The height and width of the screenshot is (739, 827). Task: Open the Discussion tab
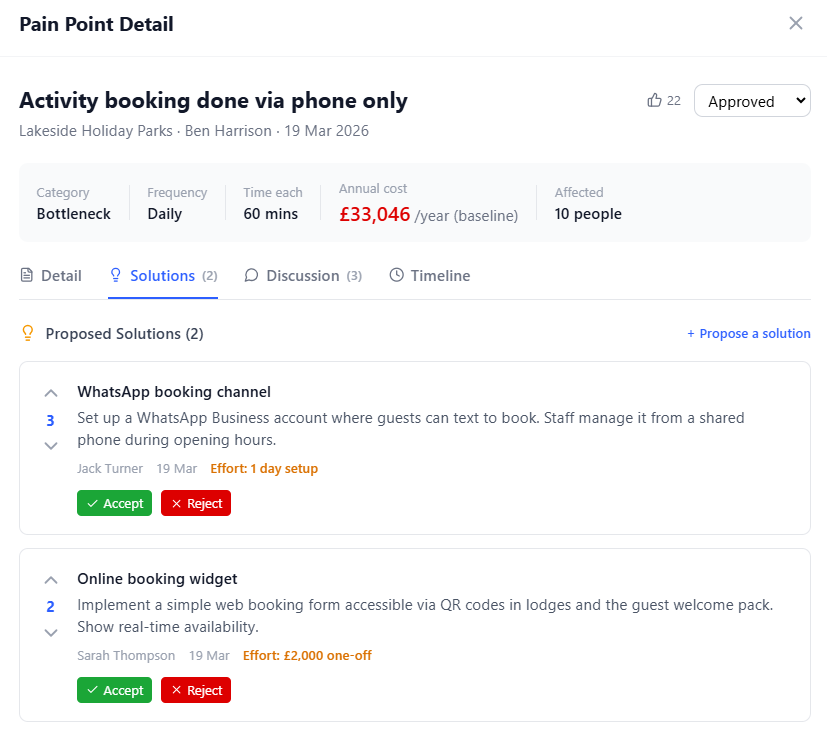click(303, 276)
